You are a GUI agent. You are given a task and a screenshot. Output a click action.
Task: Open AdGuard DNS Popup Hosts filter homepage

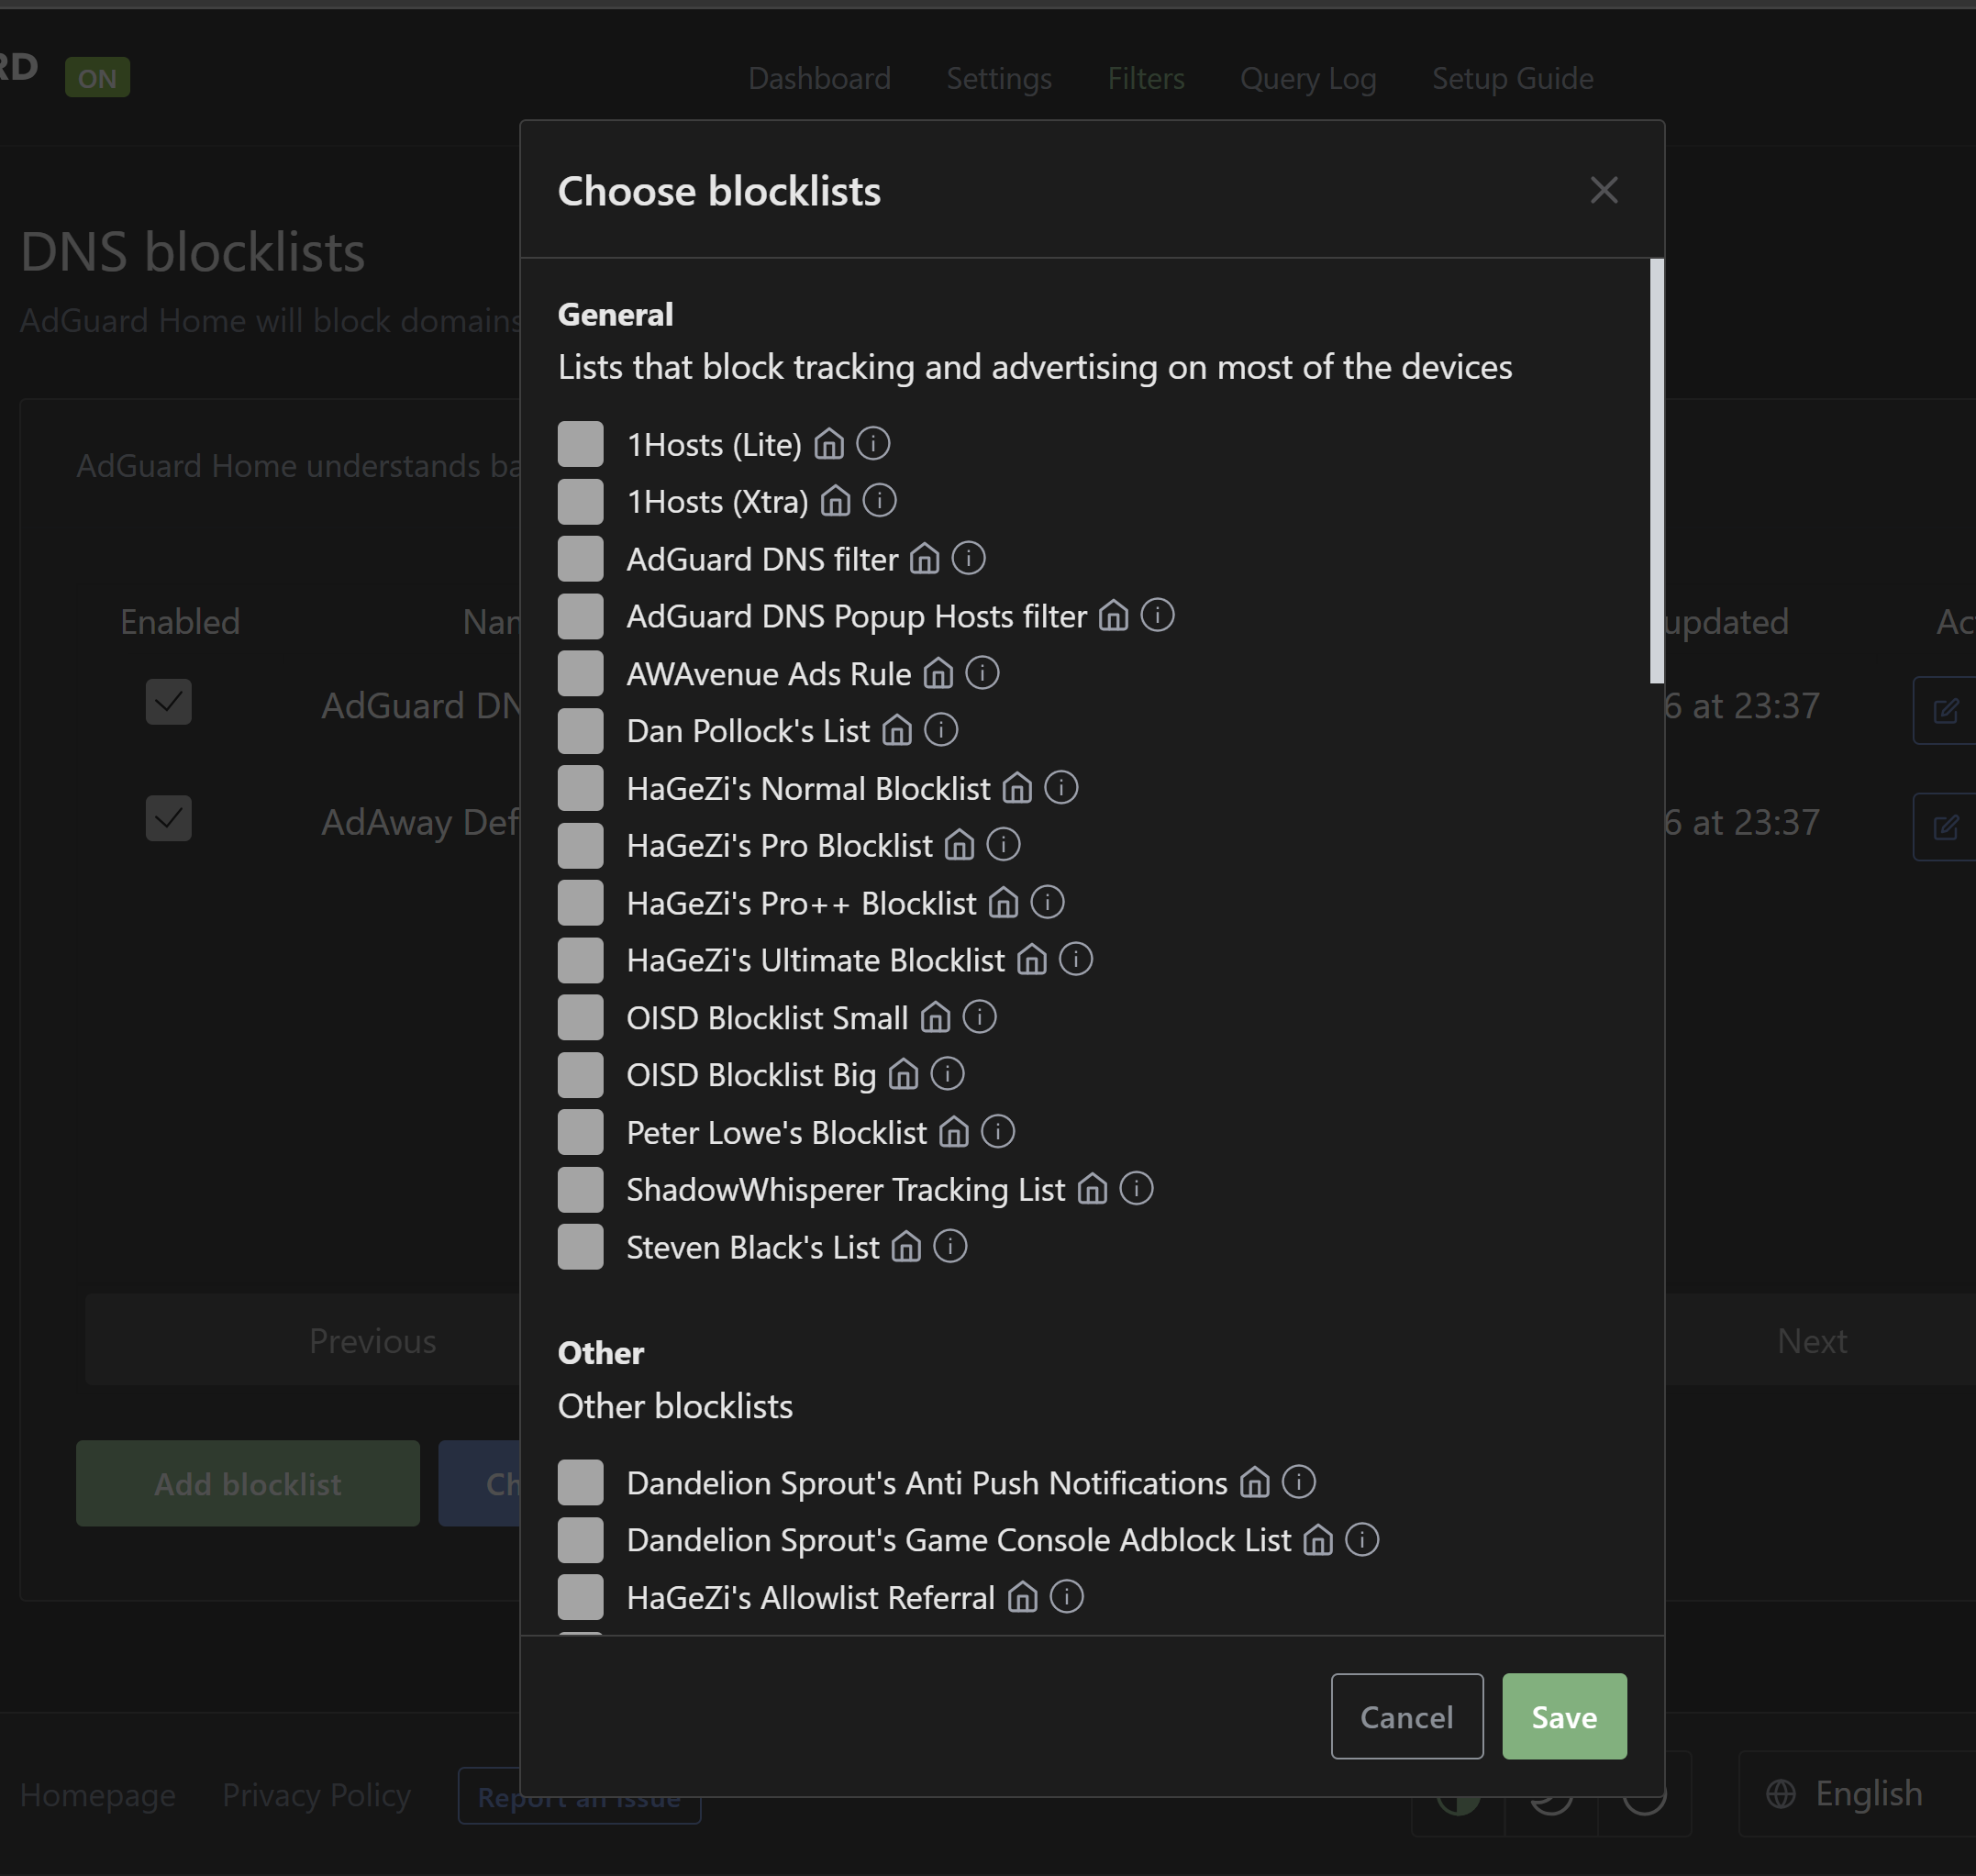(x=1114, y=616)
